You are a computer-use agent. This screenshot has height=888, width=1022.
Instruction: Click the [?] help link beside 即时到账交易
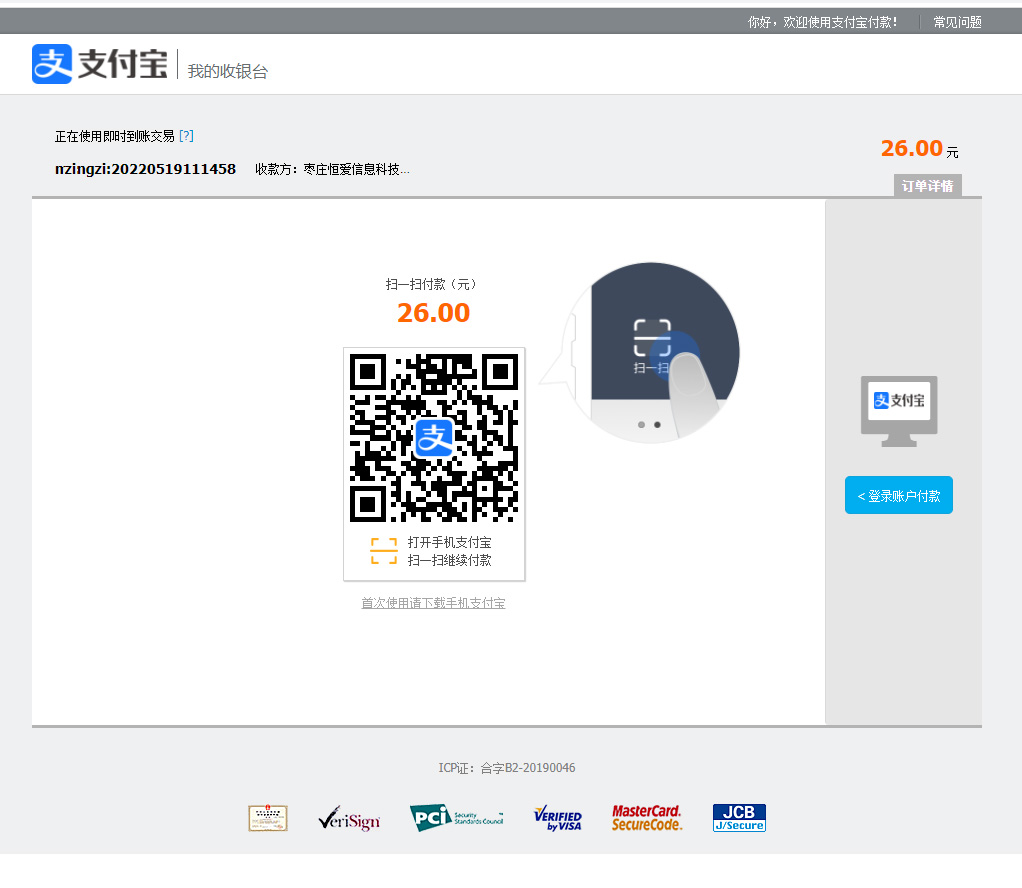tap(186, 136)
